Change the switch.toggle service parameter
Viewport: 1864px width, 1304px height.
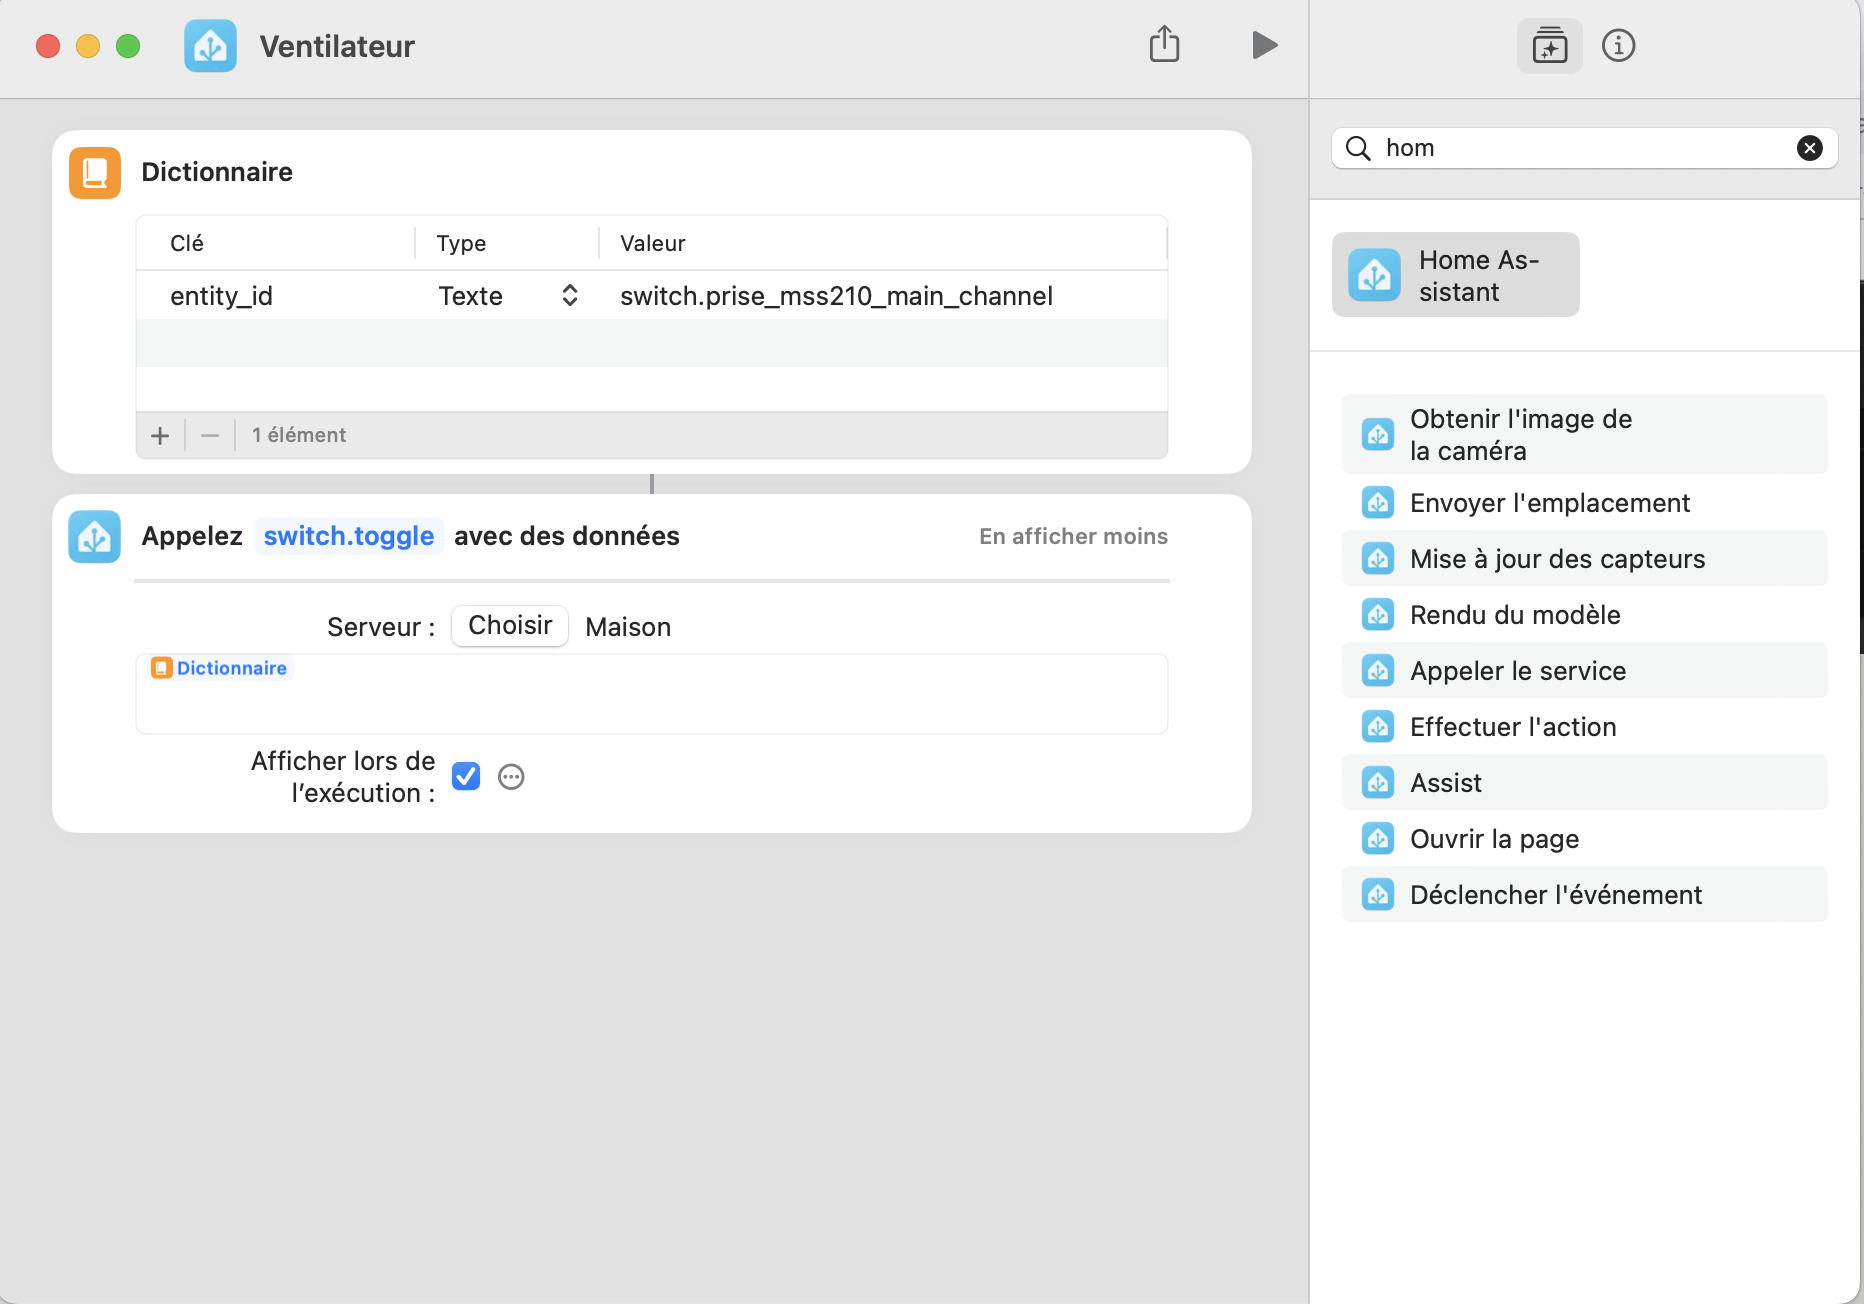[348, 536]
